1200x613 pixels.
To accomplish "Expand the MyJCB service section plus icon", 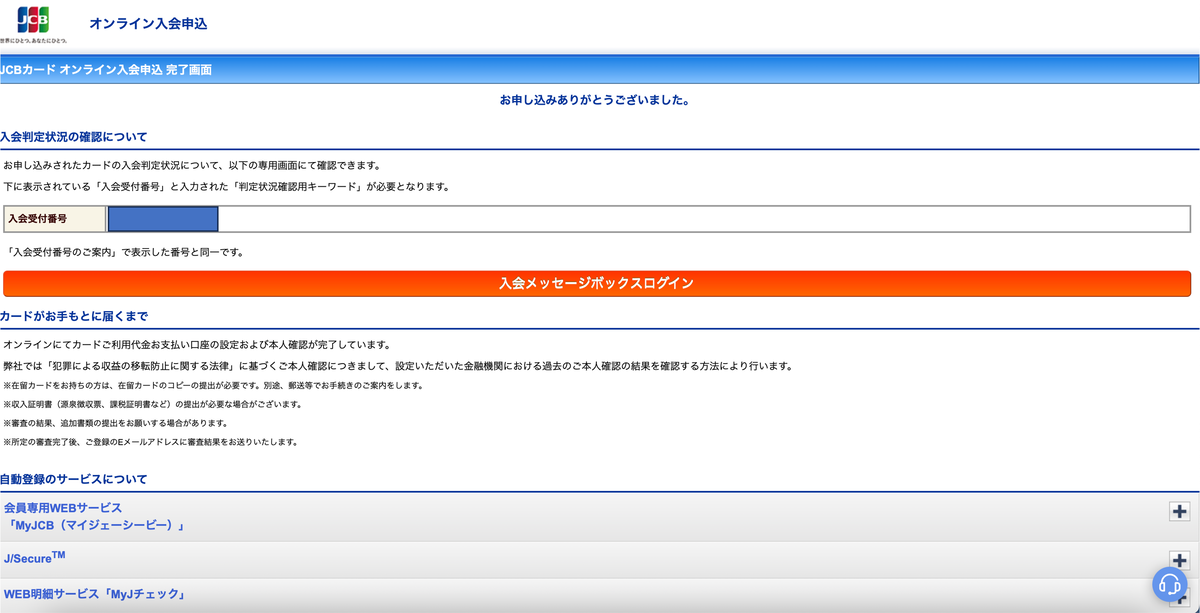I will point(1179,511).
